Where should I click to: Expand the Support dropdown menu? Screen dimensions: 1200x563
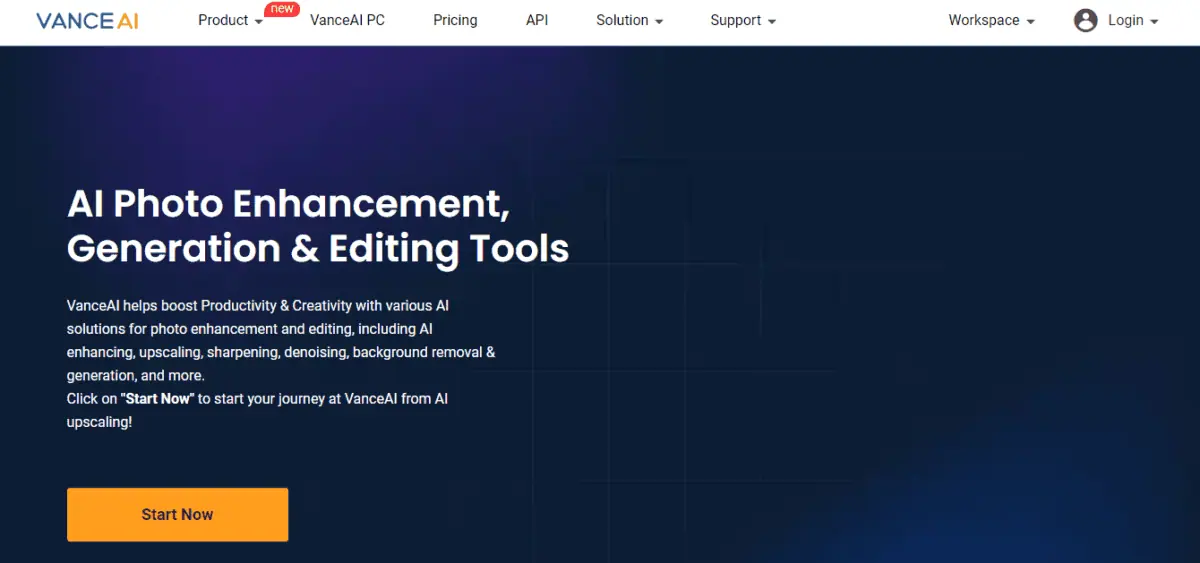pyautogui.click(x=743, y=20)
